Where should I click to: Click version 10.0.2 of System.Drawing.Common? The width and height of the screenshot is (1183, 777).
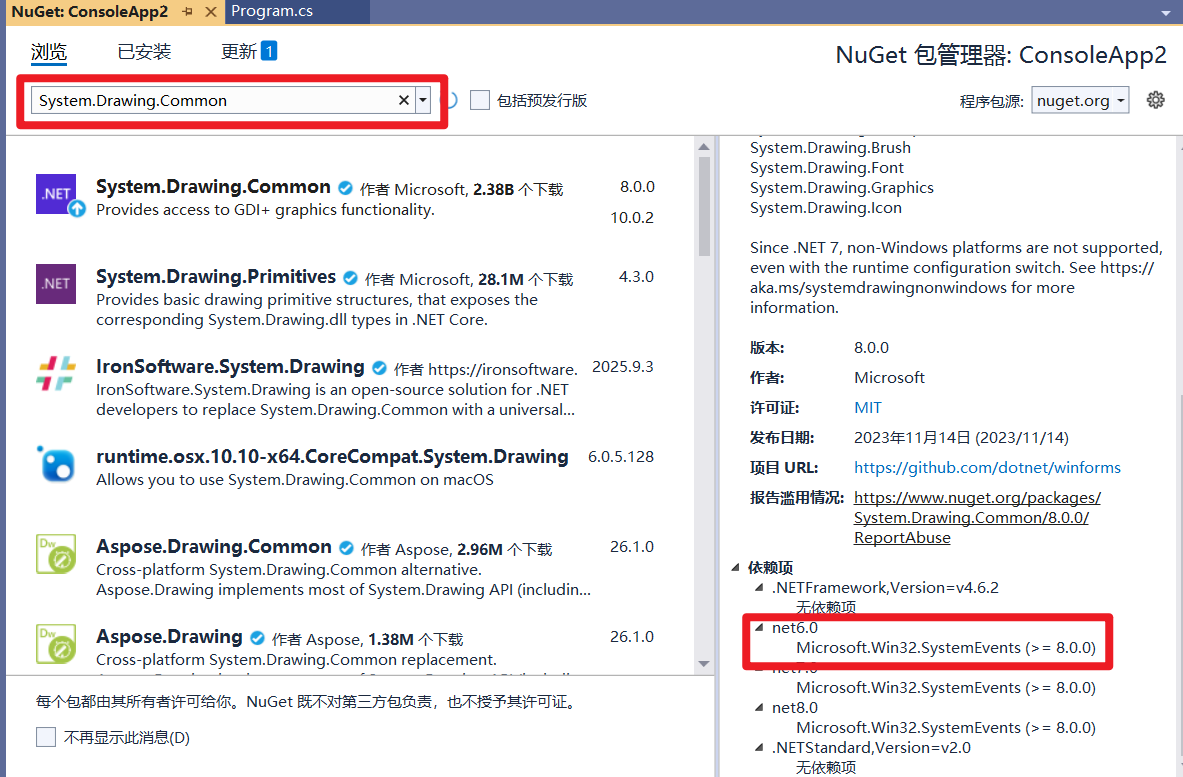point(632,217)
